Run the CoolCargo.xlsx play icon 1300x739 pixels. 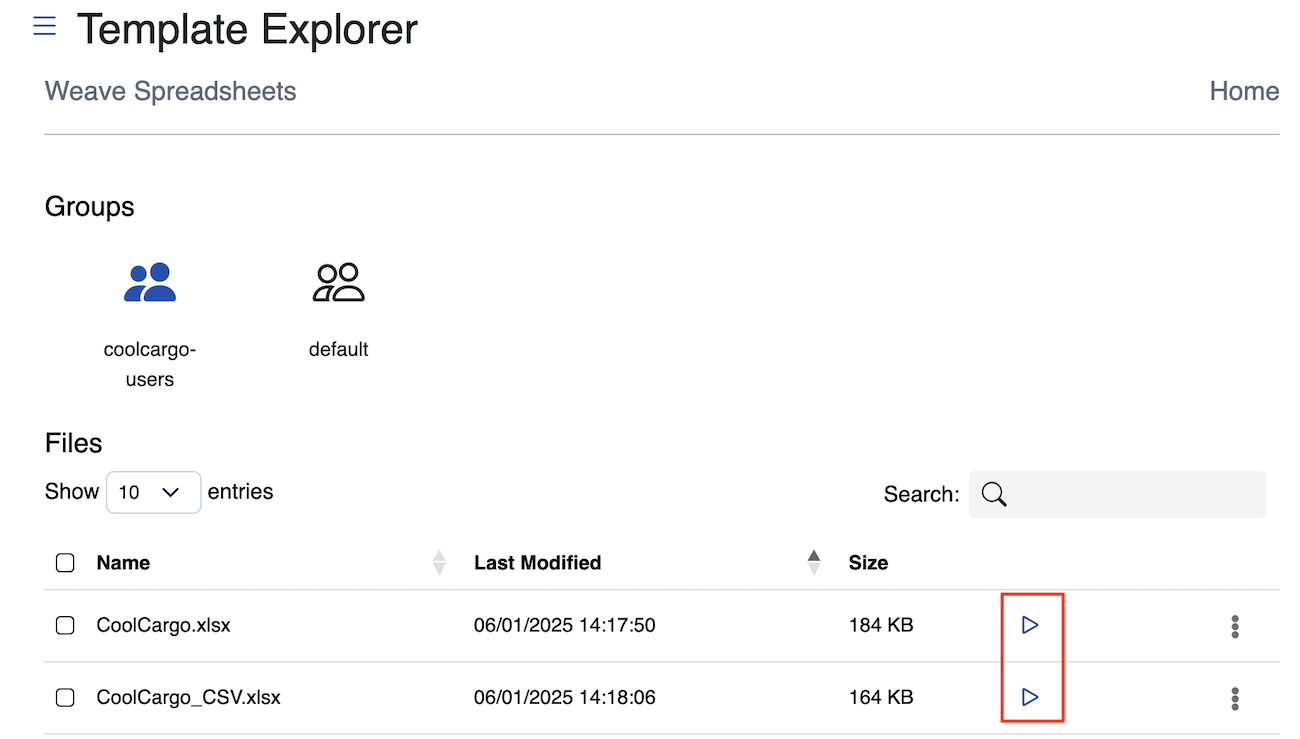(1030, 625)
